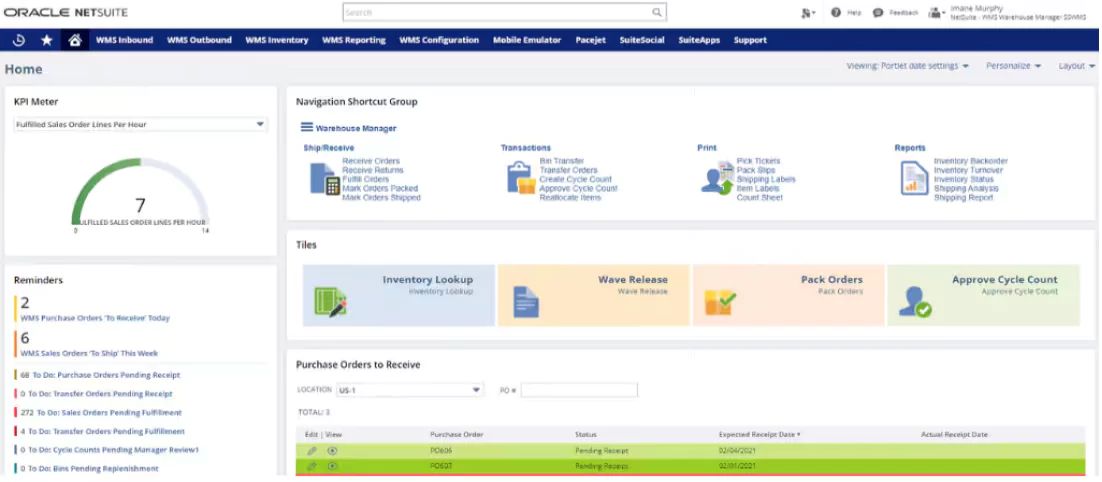Click the PO # input field
The height and width of the screenshot is (482, 1102).
[x=579, y=390]
